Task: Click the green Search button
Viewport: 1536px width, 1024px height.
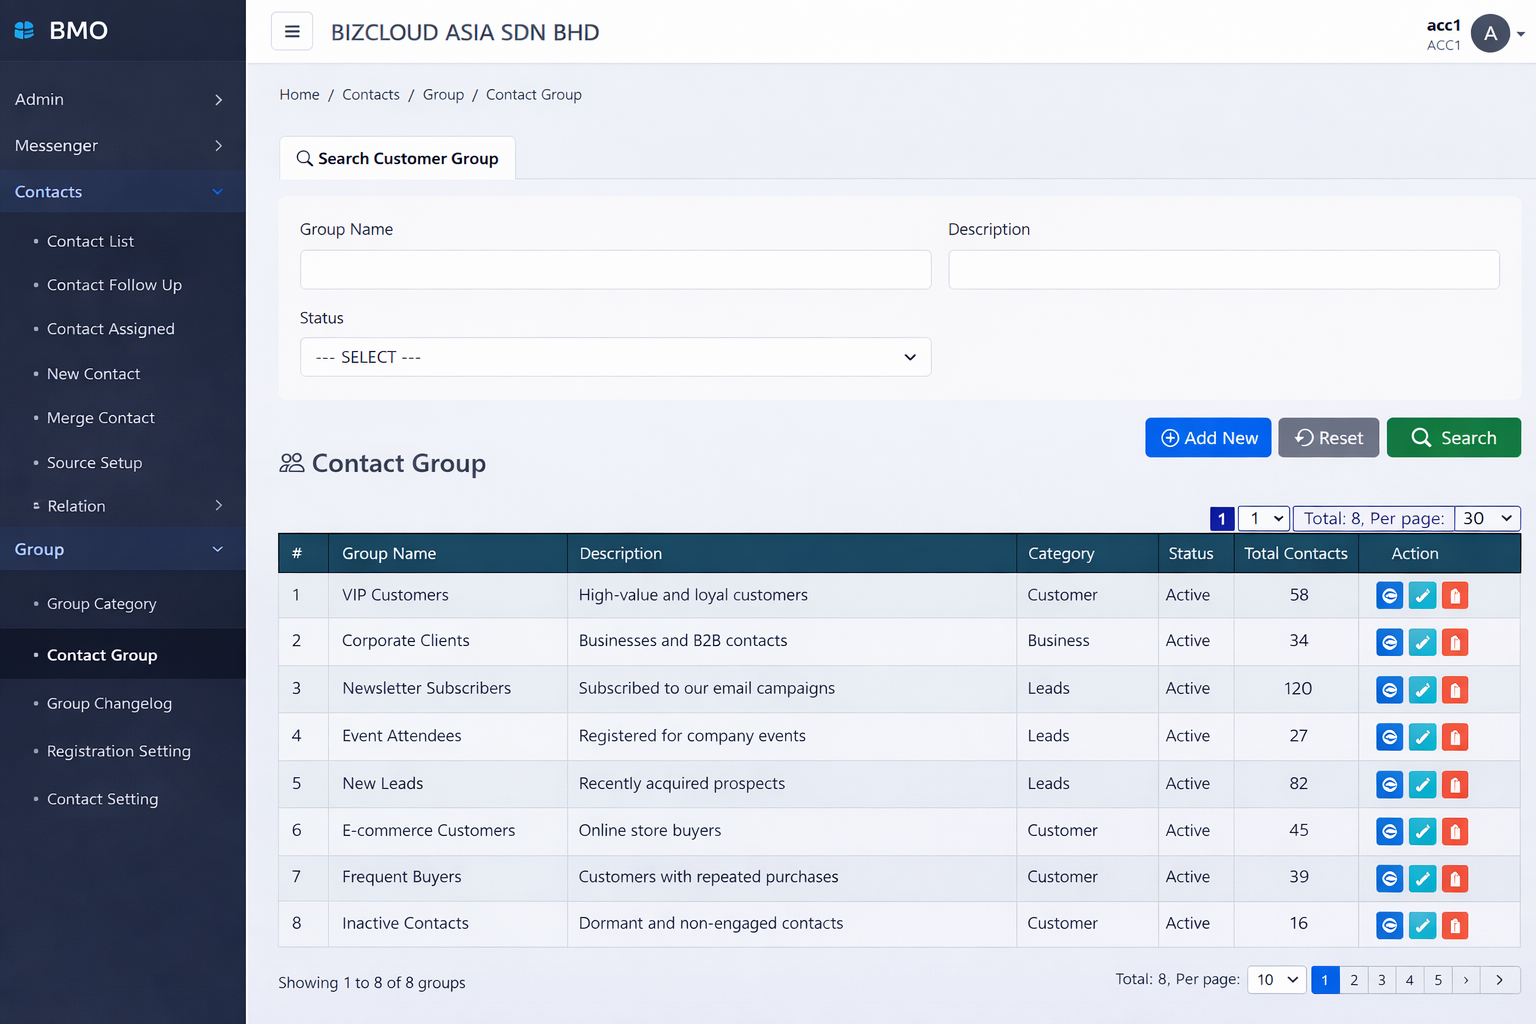Action: (x=1453, y=438)
